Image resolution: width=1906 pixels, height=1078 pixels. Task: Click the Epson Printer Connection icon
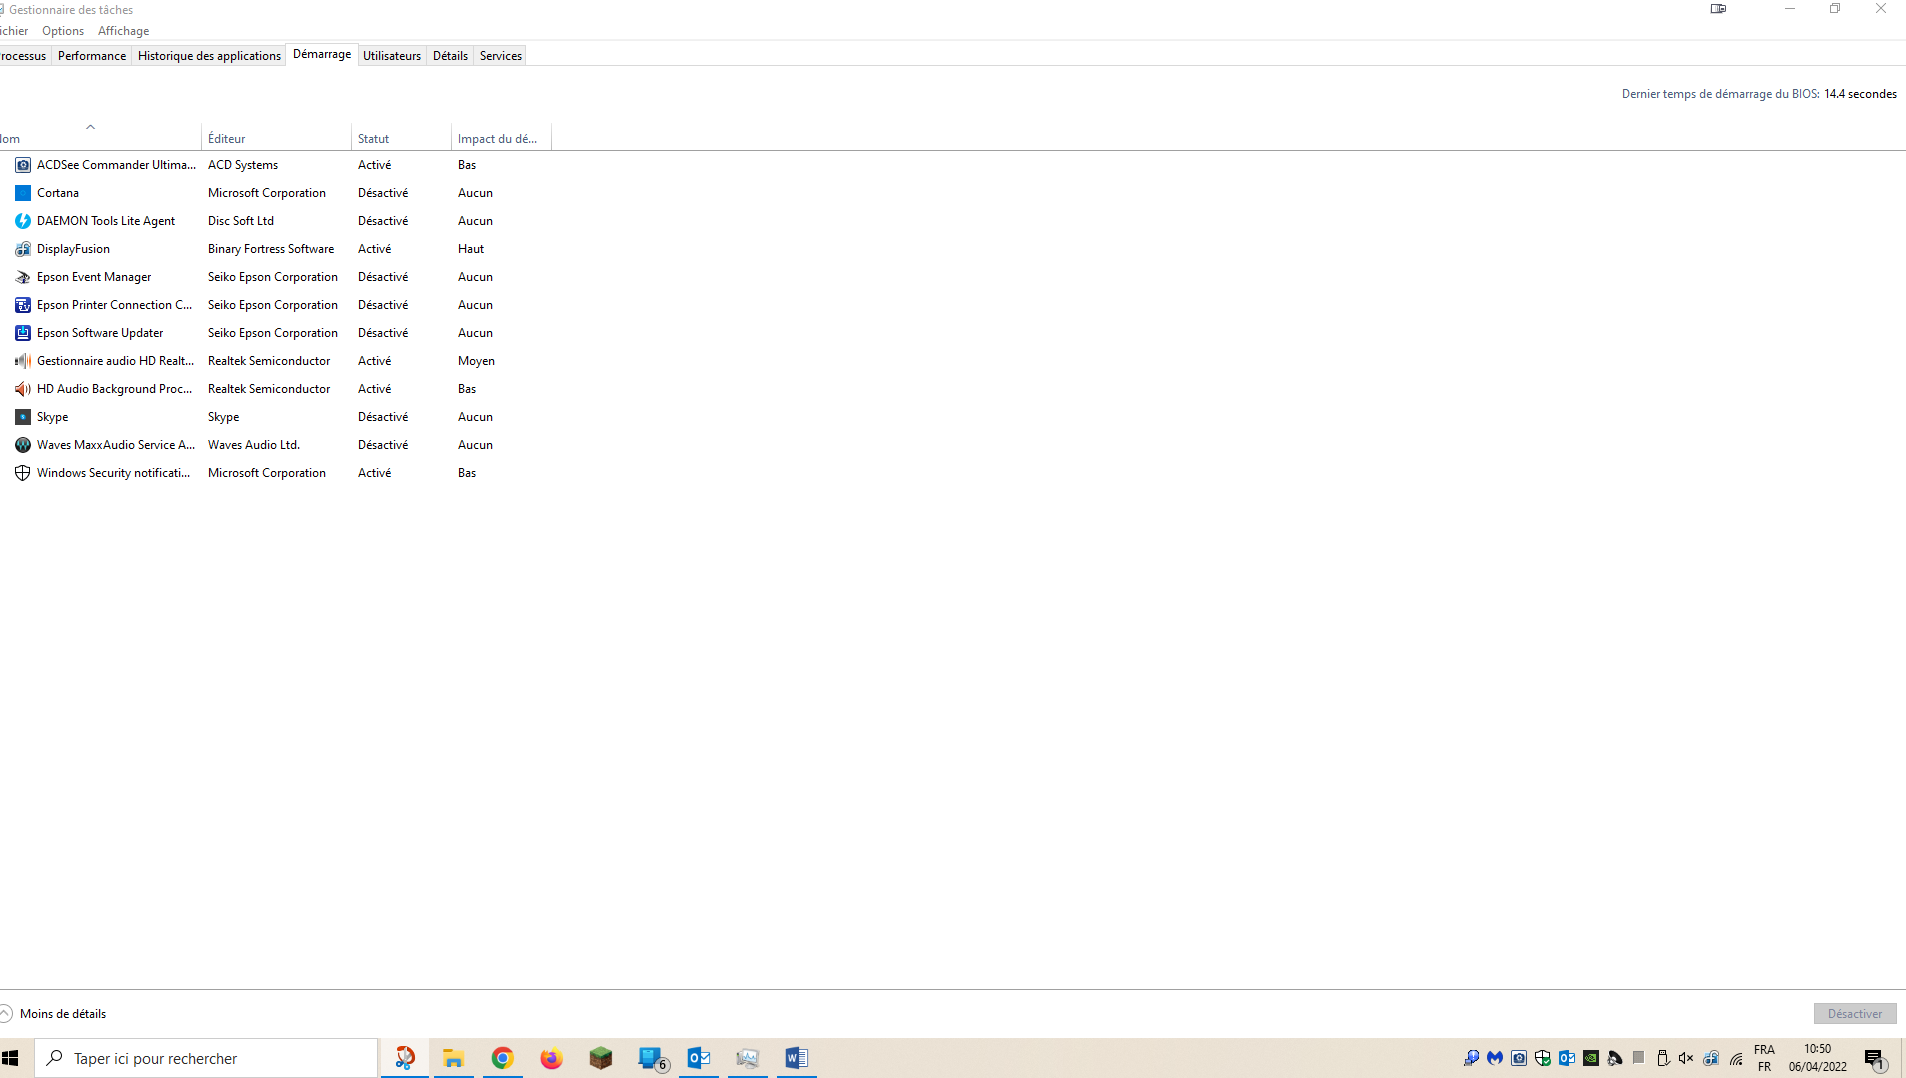click(x=23, y=305)
